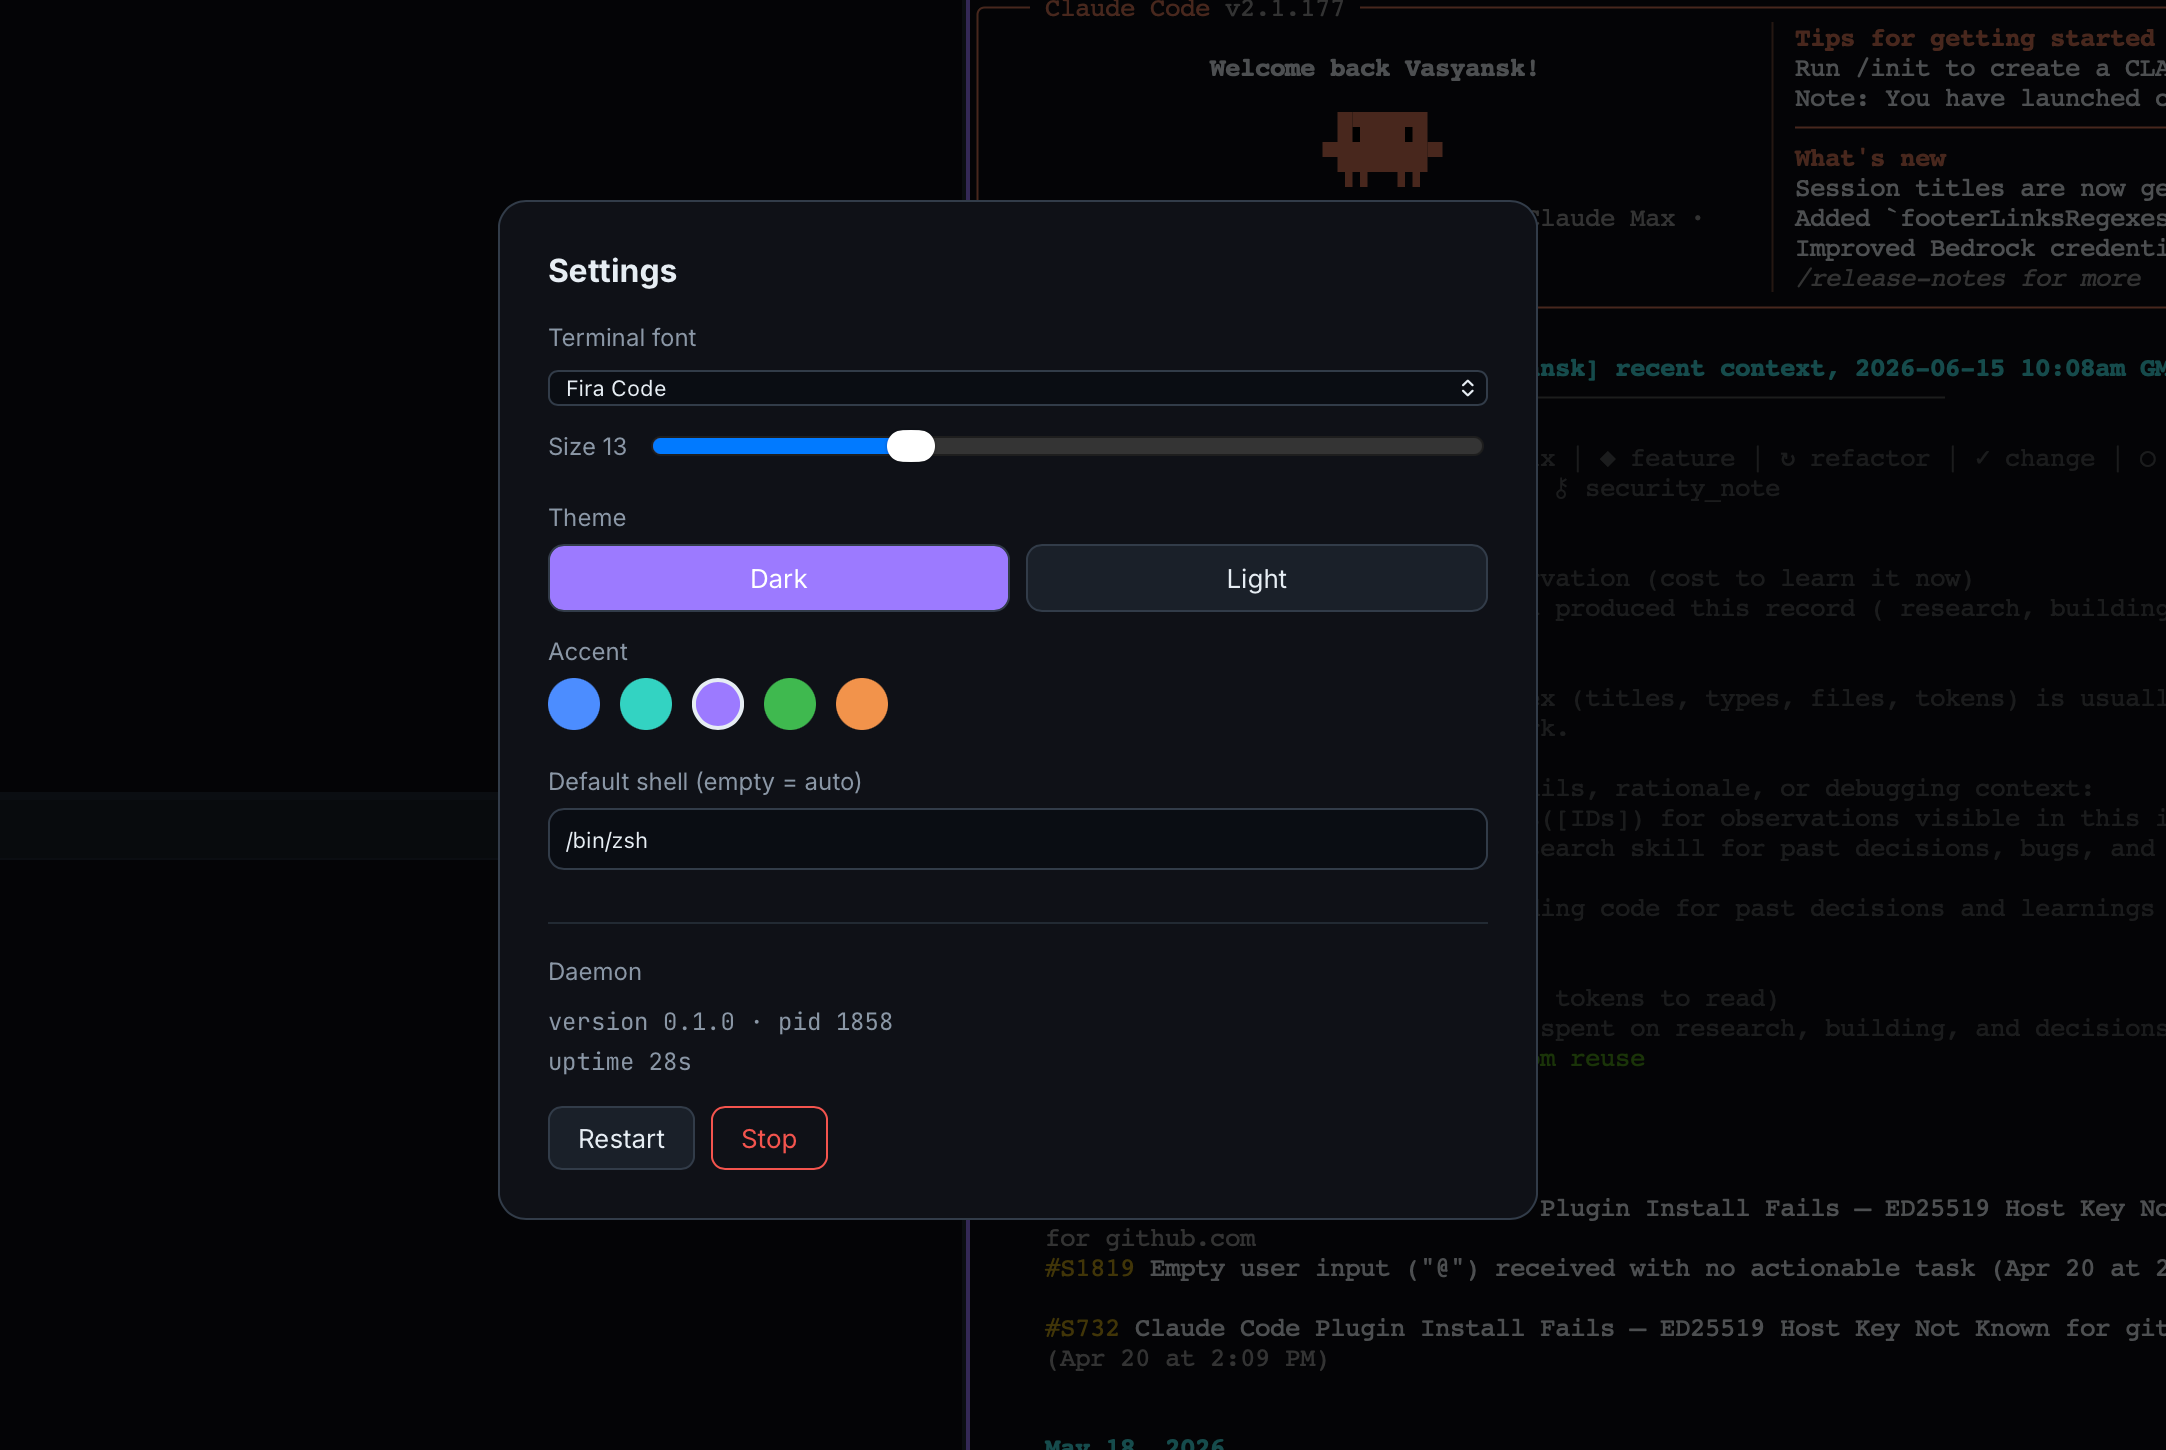Click the "version 0.1.0 · pid 1858" text
This screenshot has height=1450, width=2166.
720,1022
